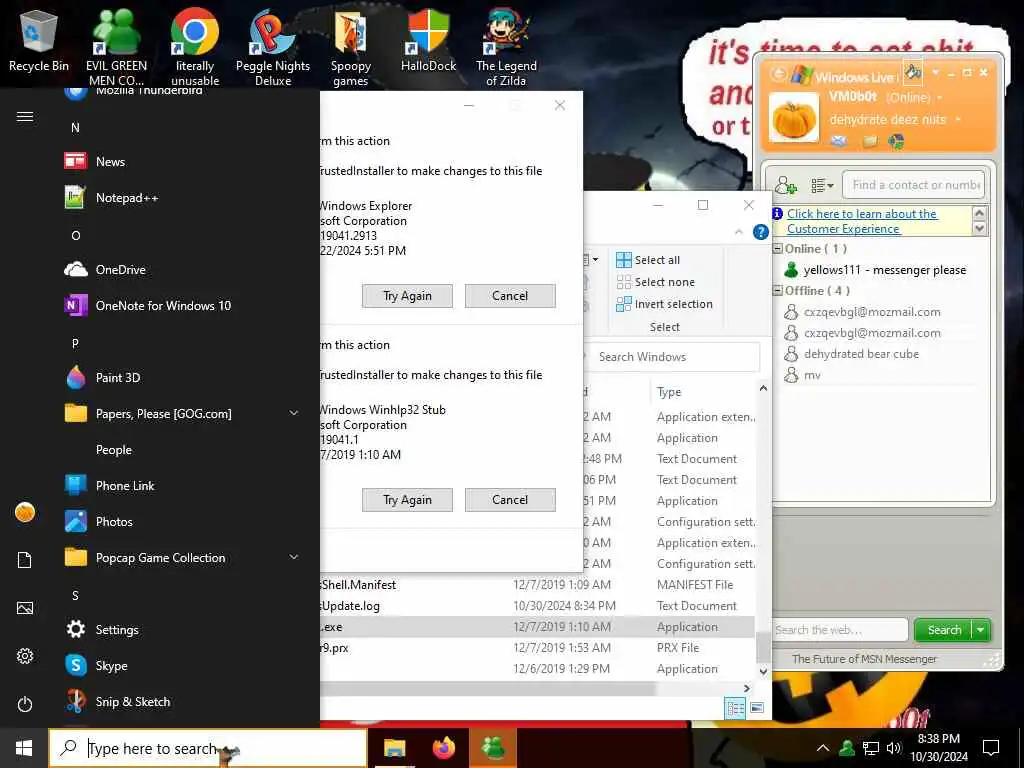
Task: Open the Recycle Bin desktop icon
Action: pyautogui.click(x=39, y=42)
